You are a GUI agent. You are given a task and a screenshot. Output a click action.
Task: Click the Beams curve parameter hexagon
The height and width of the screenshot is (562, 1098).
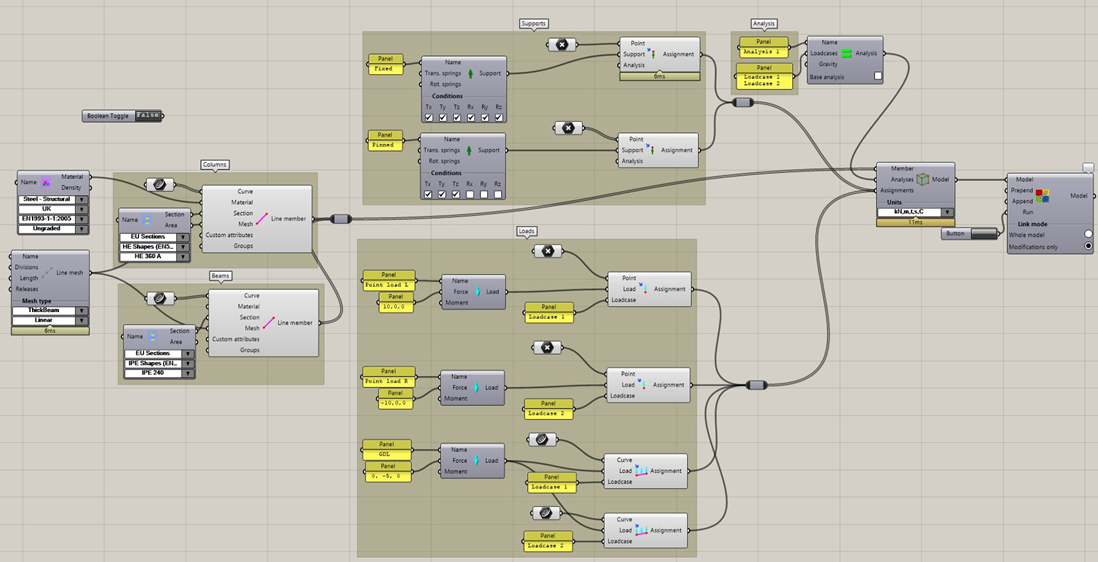(156, 298)
